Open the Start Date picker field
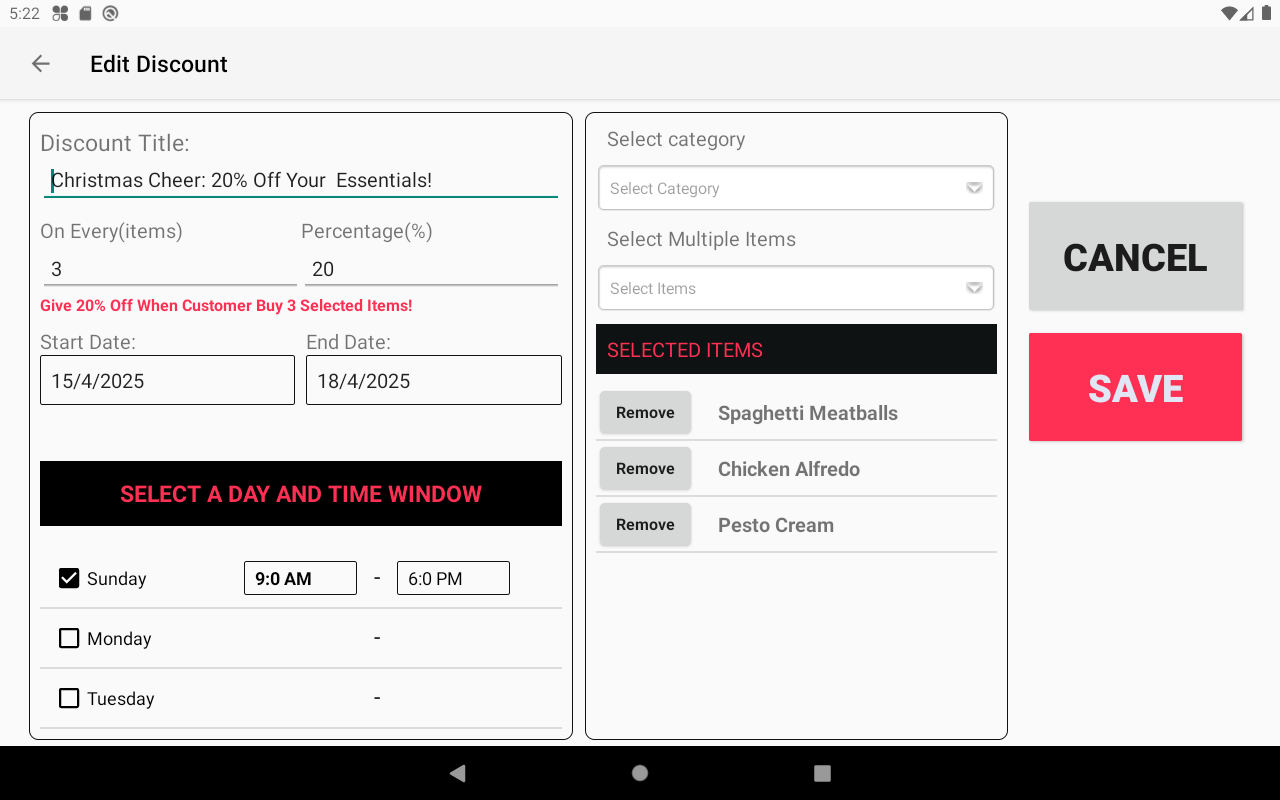This screenshot has width=1280, height=800. click(167, 381)
